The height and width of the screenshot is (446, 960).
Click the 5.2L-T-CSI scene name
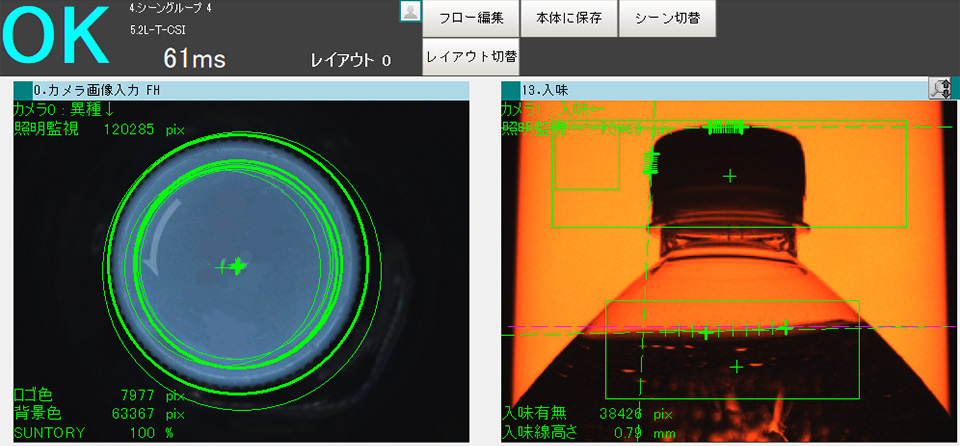point(158,30)
